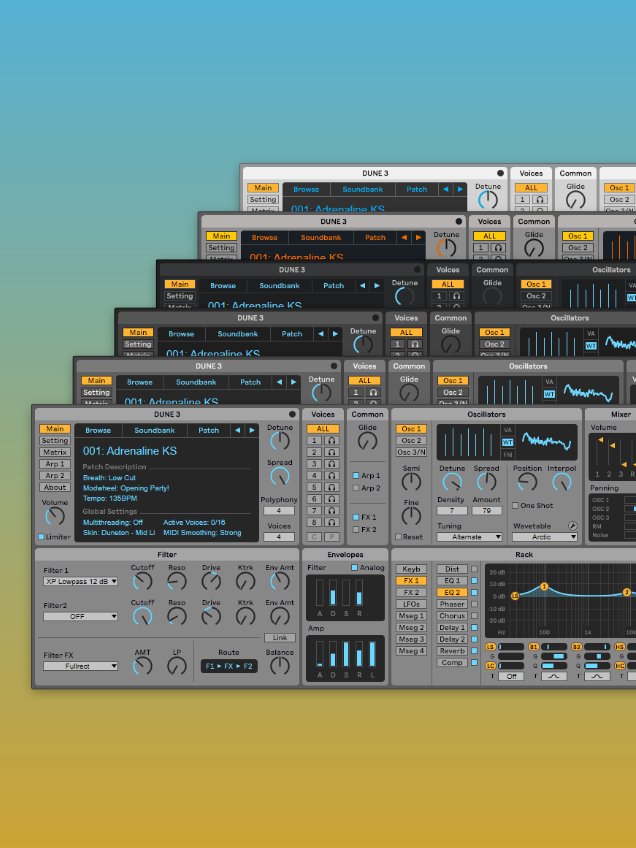This screenshot has width=636, height=848.
Task: Solo voice 4 with its headphone icon
Action: coord(332,476)
